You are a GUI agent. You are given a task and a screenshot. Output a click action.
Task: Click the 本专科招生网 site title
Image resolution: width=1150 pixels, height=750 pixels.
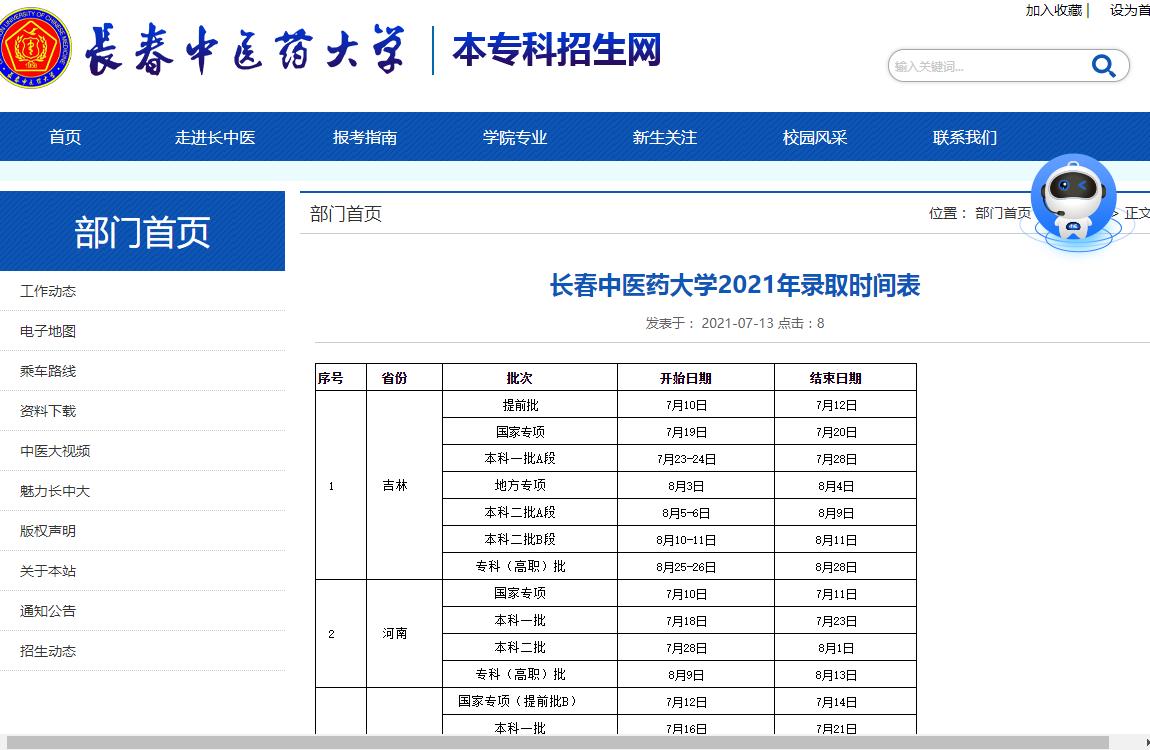coord(557,50)
